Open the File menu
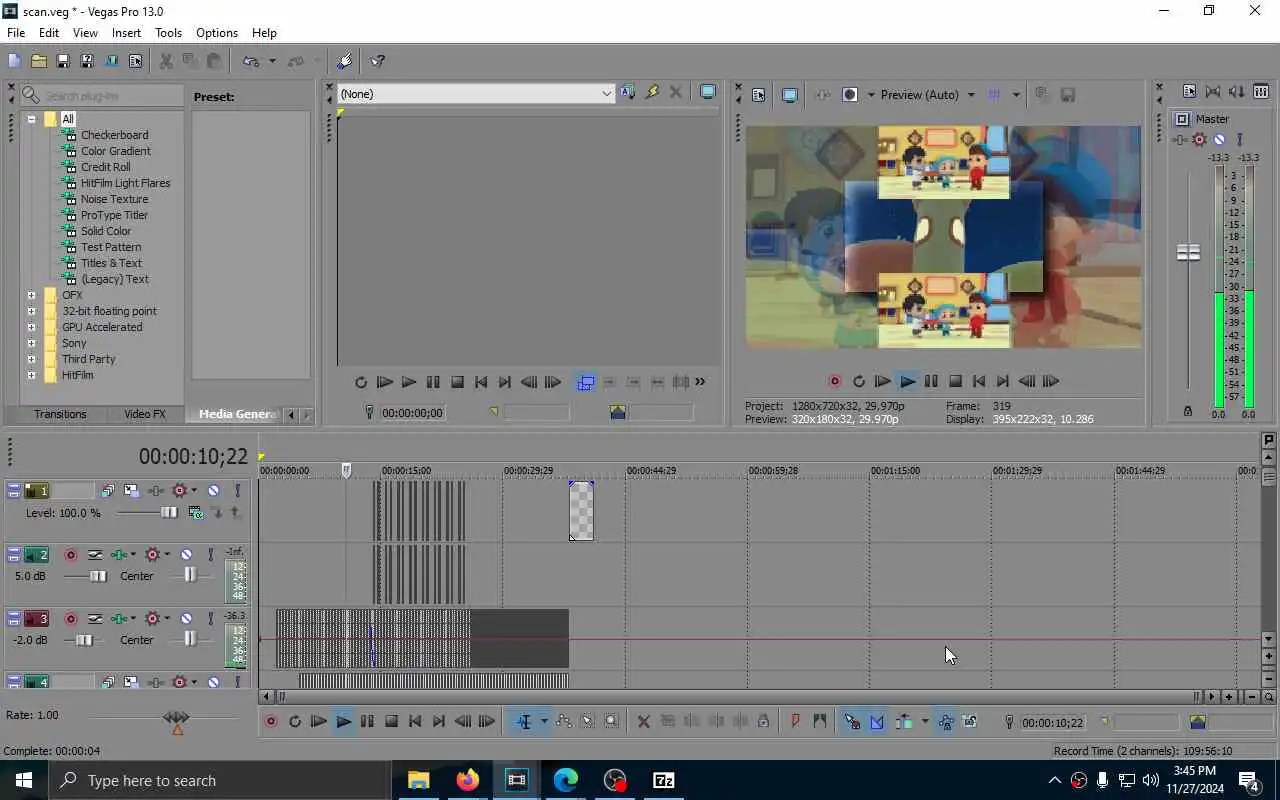The width and height of the screenshot is (1280, 800). coord(16,33)
